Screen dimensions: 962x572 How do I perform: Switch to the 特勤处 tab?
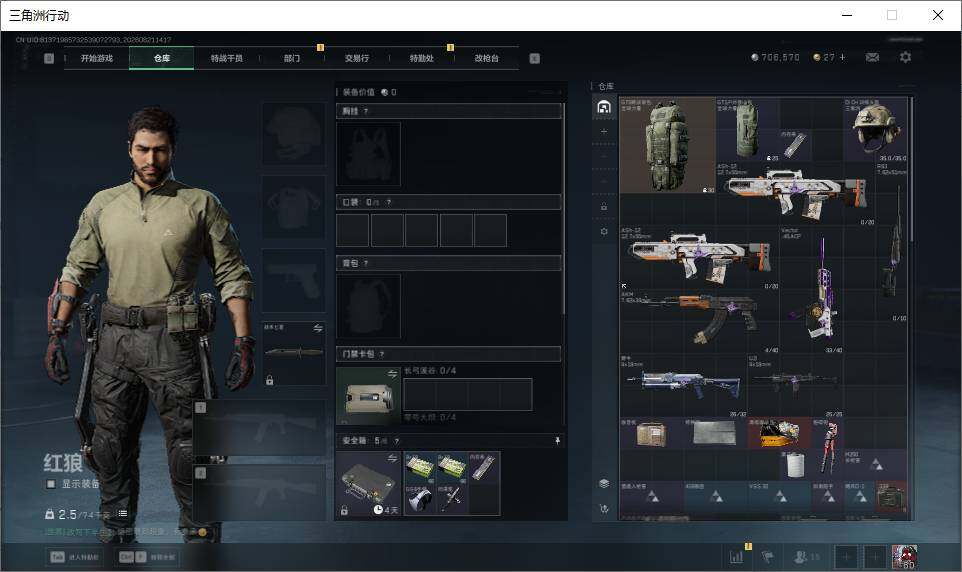coord(422,58)
